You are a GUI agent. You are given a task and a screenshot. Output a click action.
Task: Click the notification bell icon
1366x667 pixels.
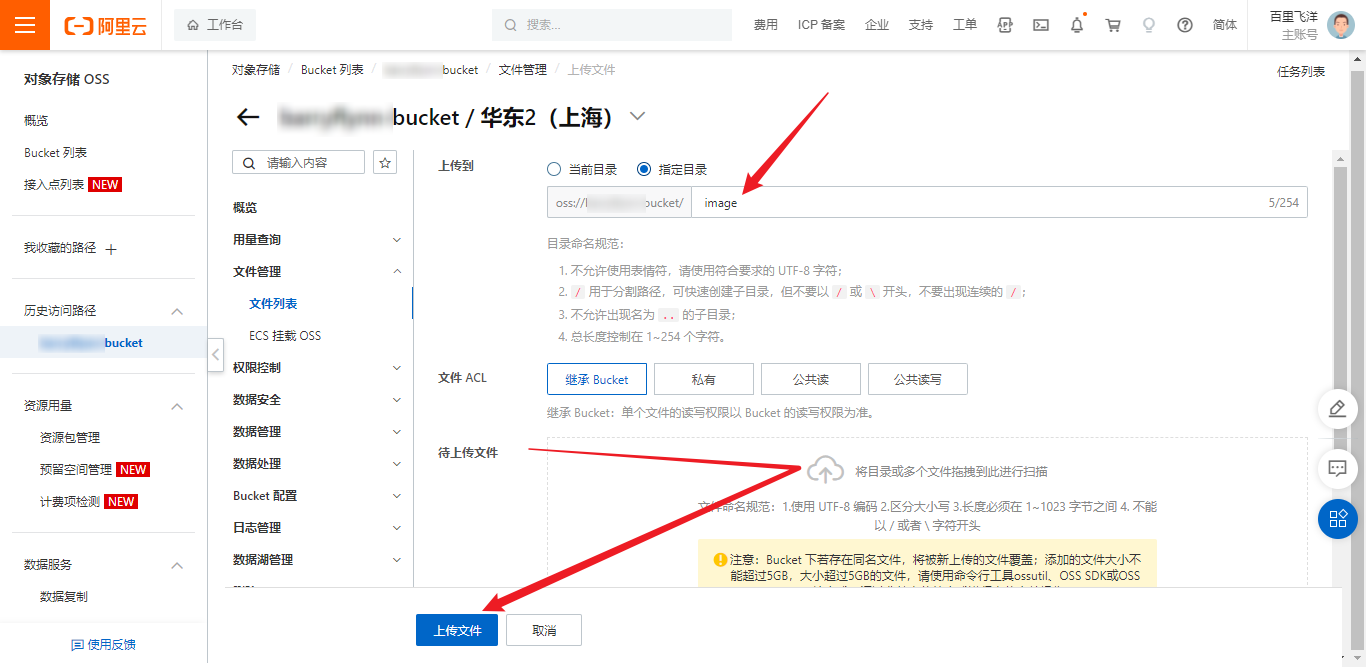1077,25
